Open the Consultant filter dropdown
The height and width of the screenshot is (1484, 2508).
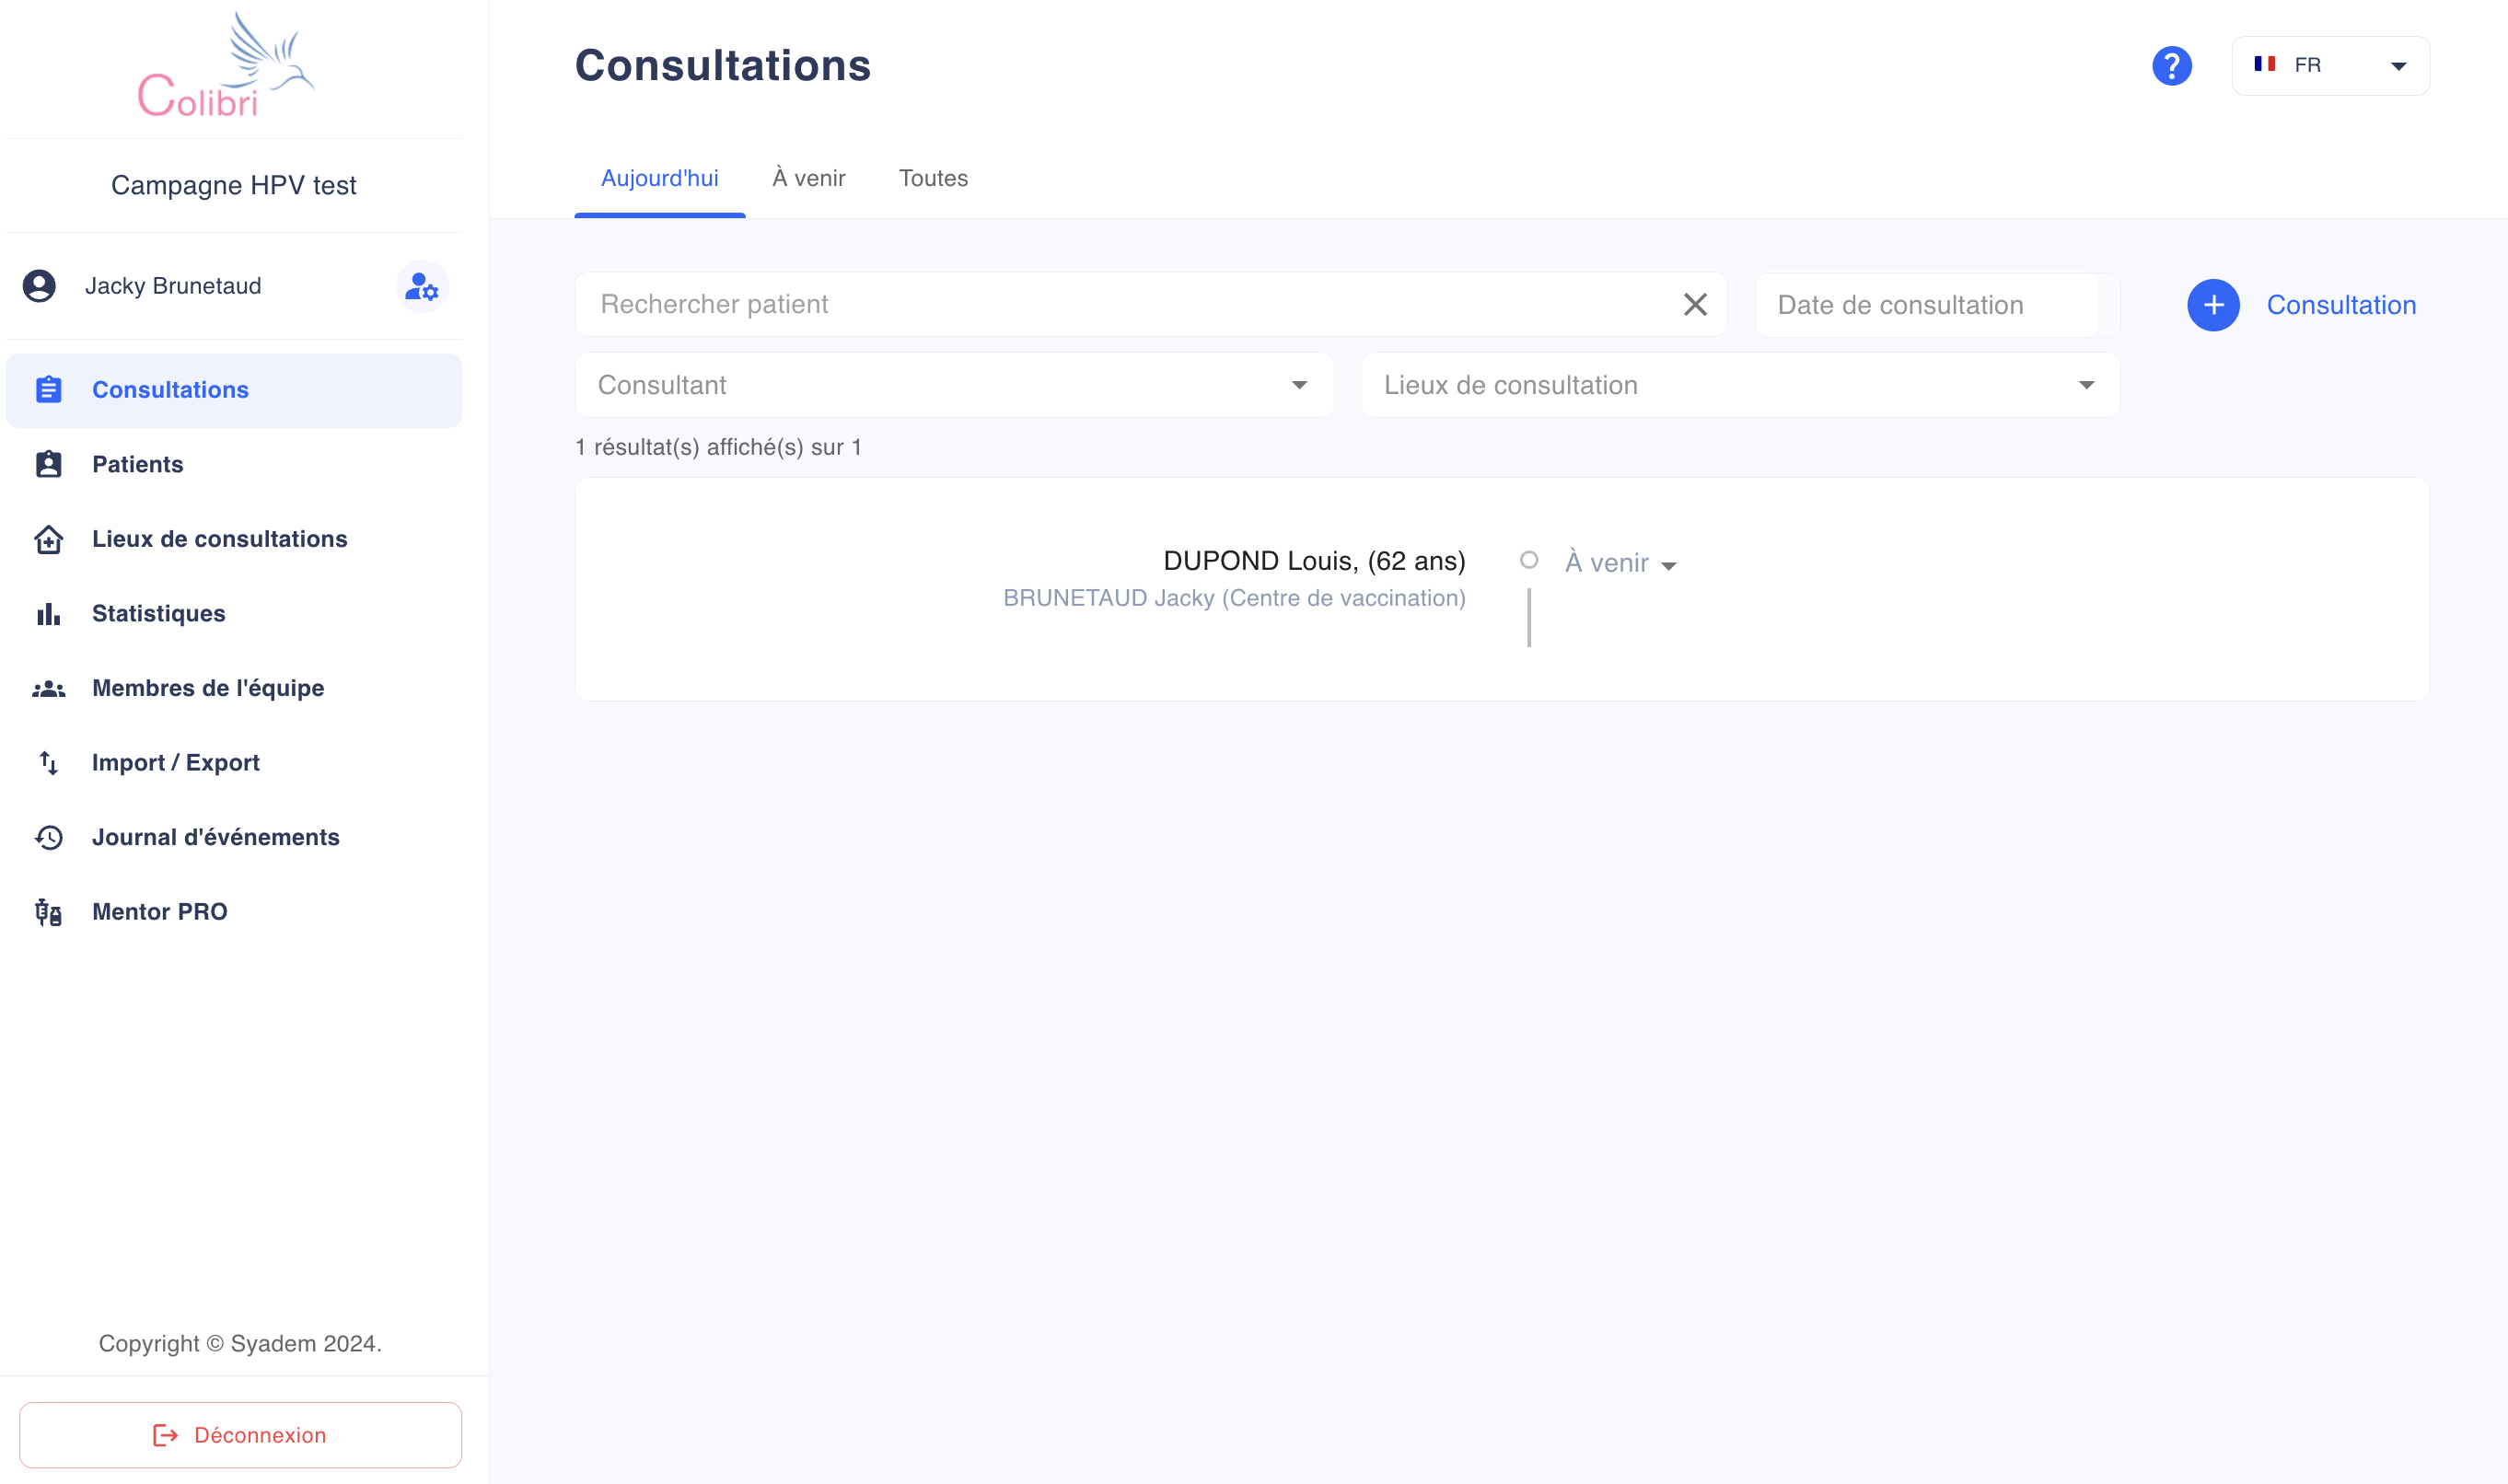pos(954,385)
